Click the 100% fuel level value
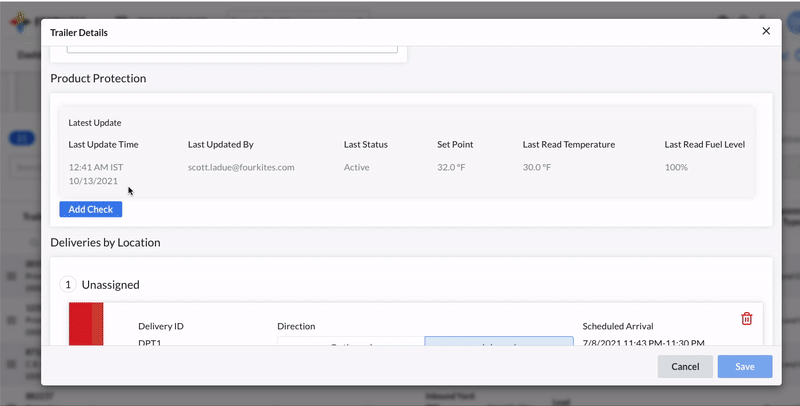Screen dimensions: 800x406 pyautogui.click(x=676, y=167)
